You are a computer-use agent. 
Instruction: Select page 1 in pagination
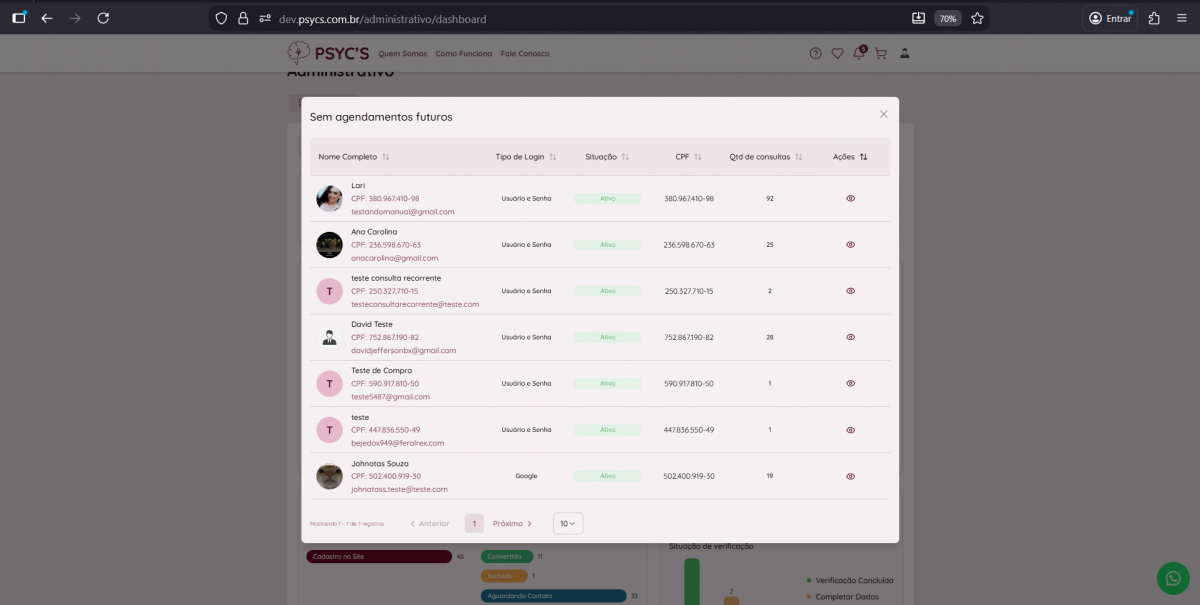point(474,523)
